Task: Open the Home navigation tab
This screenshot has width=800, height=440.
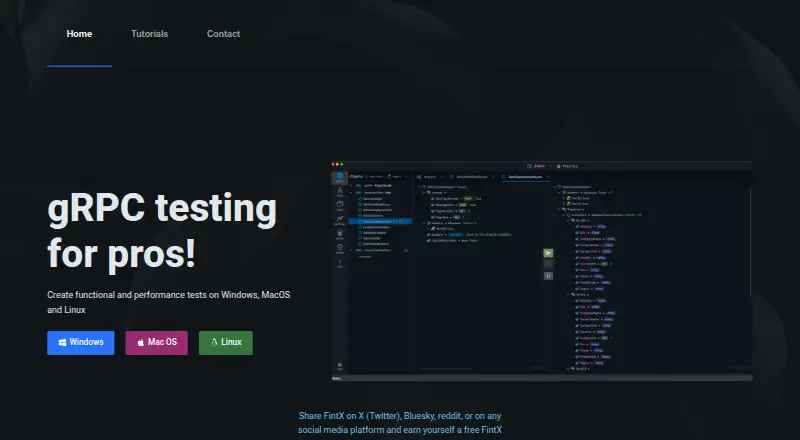Action: point(79,34)
